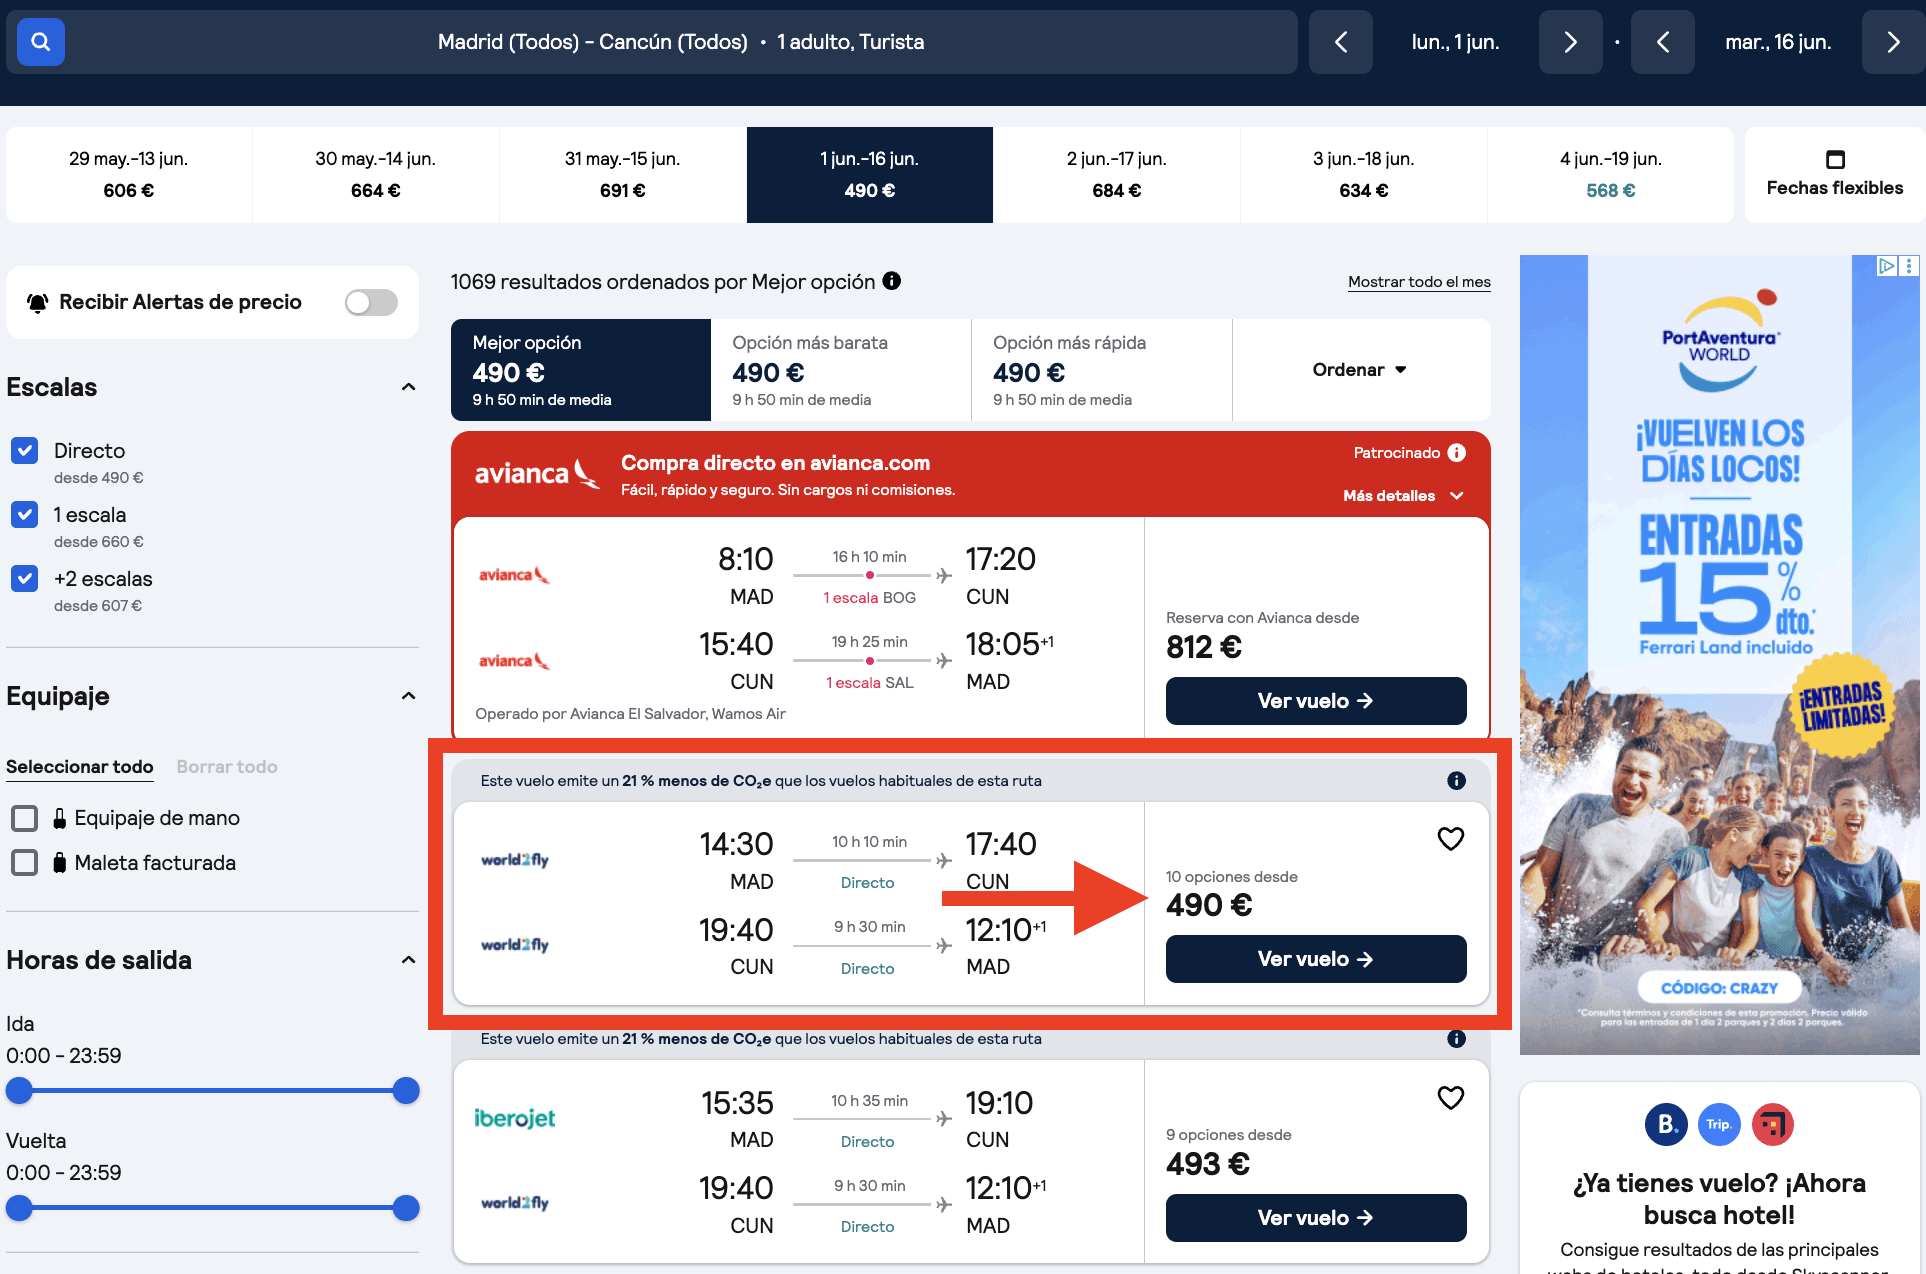Advance return date with right arrow
The image size is (1926, 1274).
point(1892,42)
